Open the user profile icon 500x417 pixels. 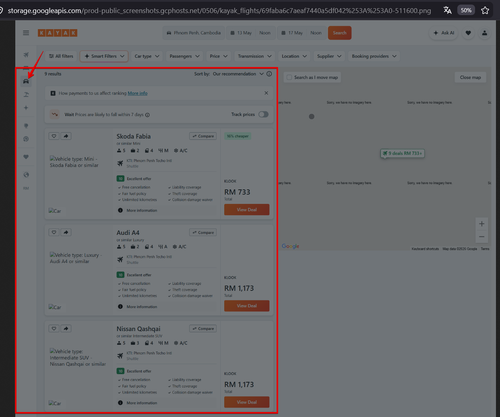click(484, 33)
